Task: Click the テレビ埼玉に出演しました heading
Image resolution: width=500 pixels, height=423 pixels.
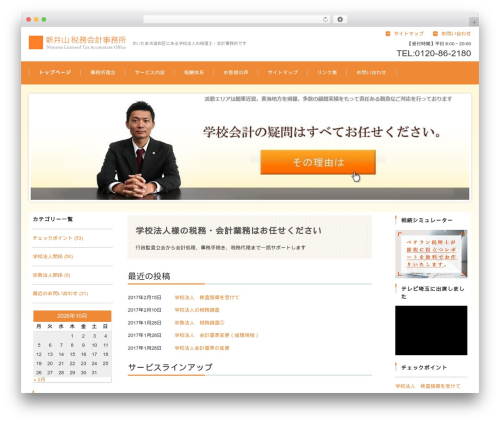Action: (433, 292)
